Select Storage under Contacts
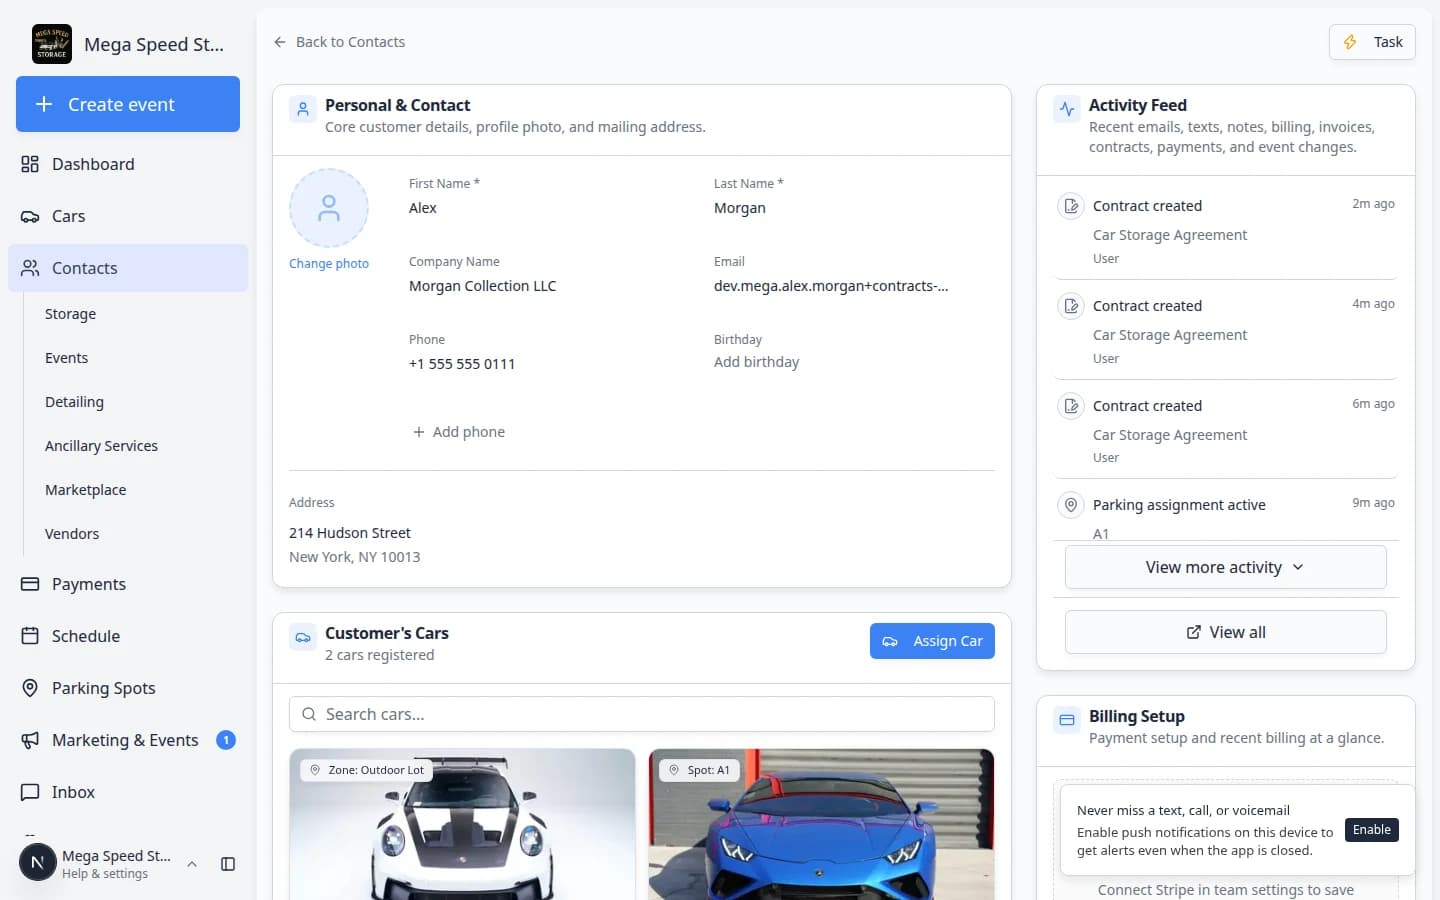The image size is (1440, 900). (x=70, y=314)
